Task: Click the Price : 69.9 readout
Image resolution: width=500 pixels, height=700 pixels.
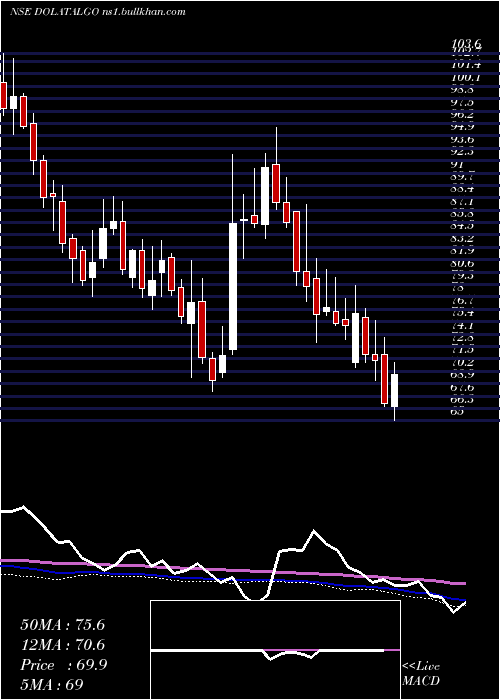Action: point(63,665)
